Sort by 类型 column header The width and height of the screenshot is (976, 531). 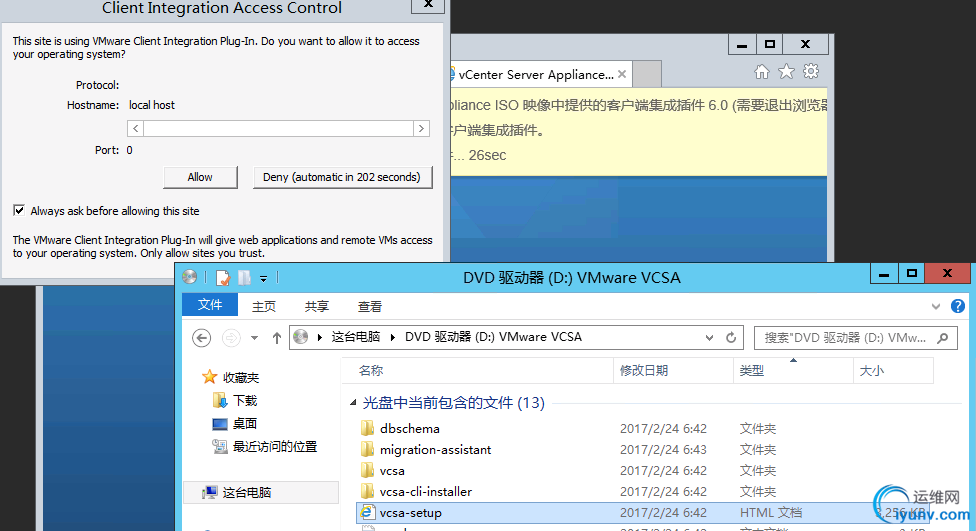793,371
